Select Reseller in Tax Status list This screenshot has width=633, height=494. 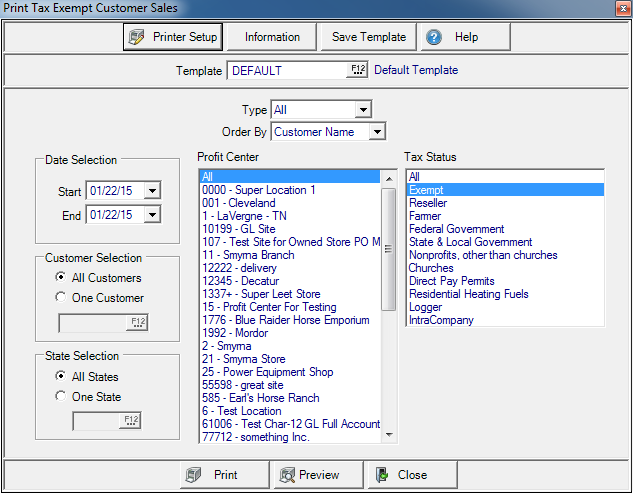point(428,203)
